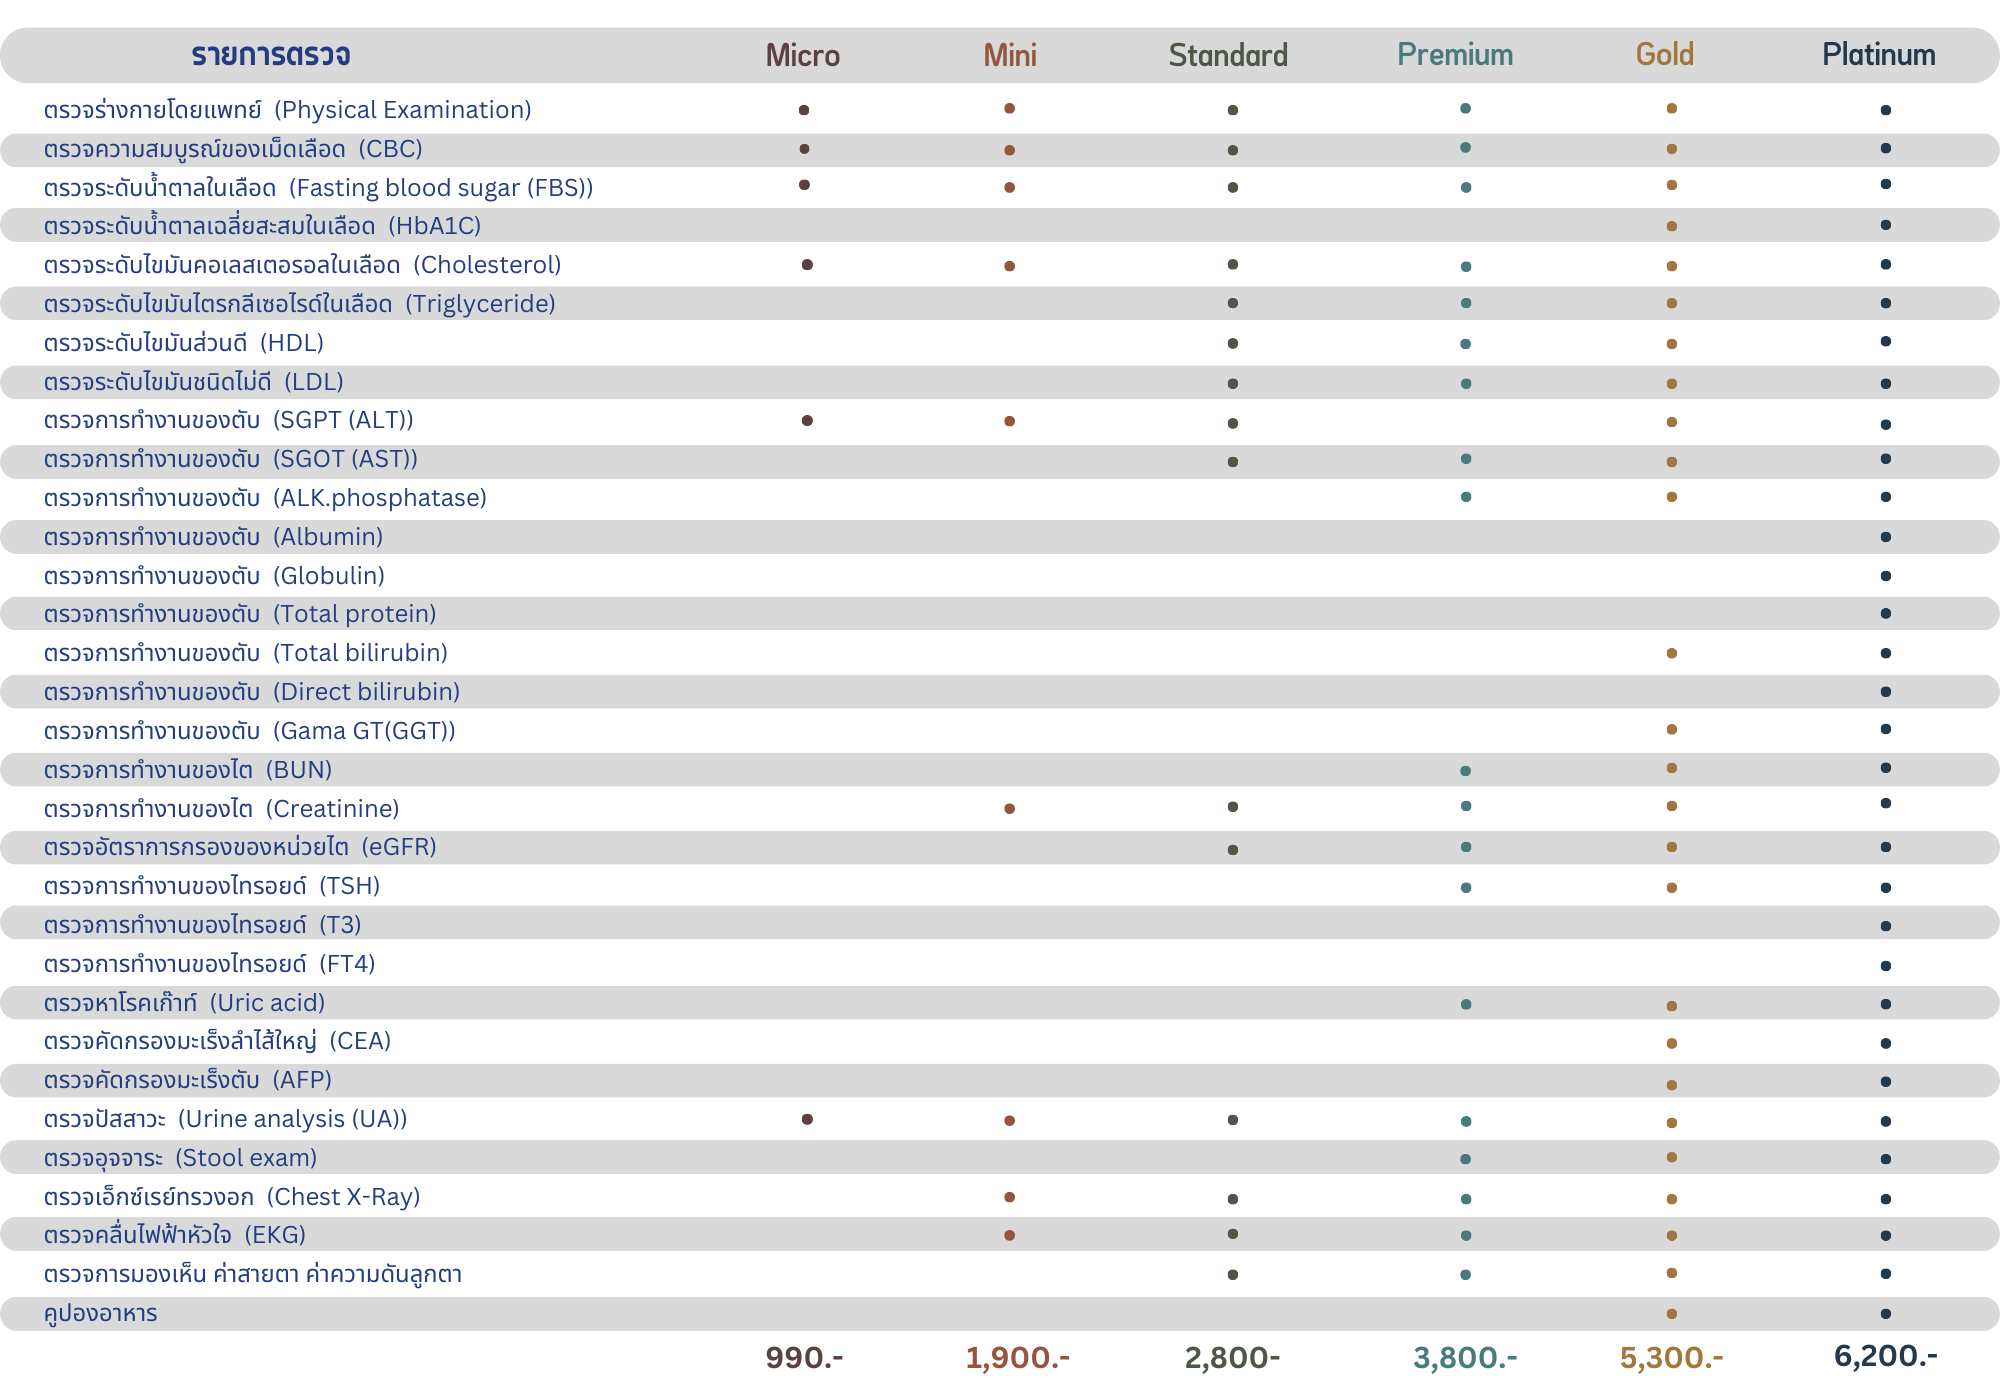Select the Triglyceride row label
The width and height of the screenshot is (2000, 1400).
click(x=299, y=304)
